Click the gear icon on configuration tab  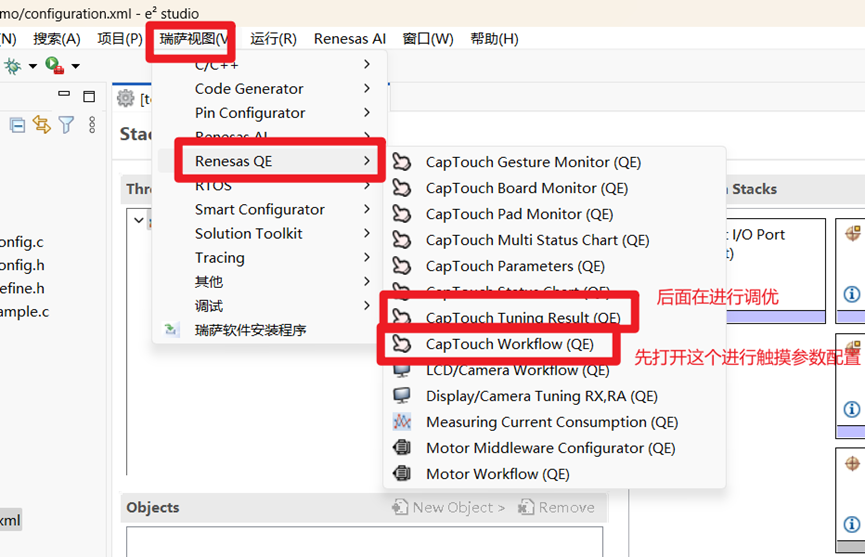click(x=125, y=98)
